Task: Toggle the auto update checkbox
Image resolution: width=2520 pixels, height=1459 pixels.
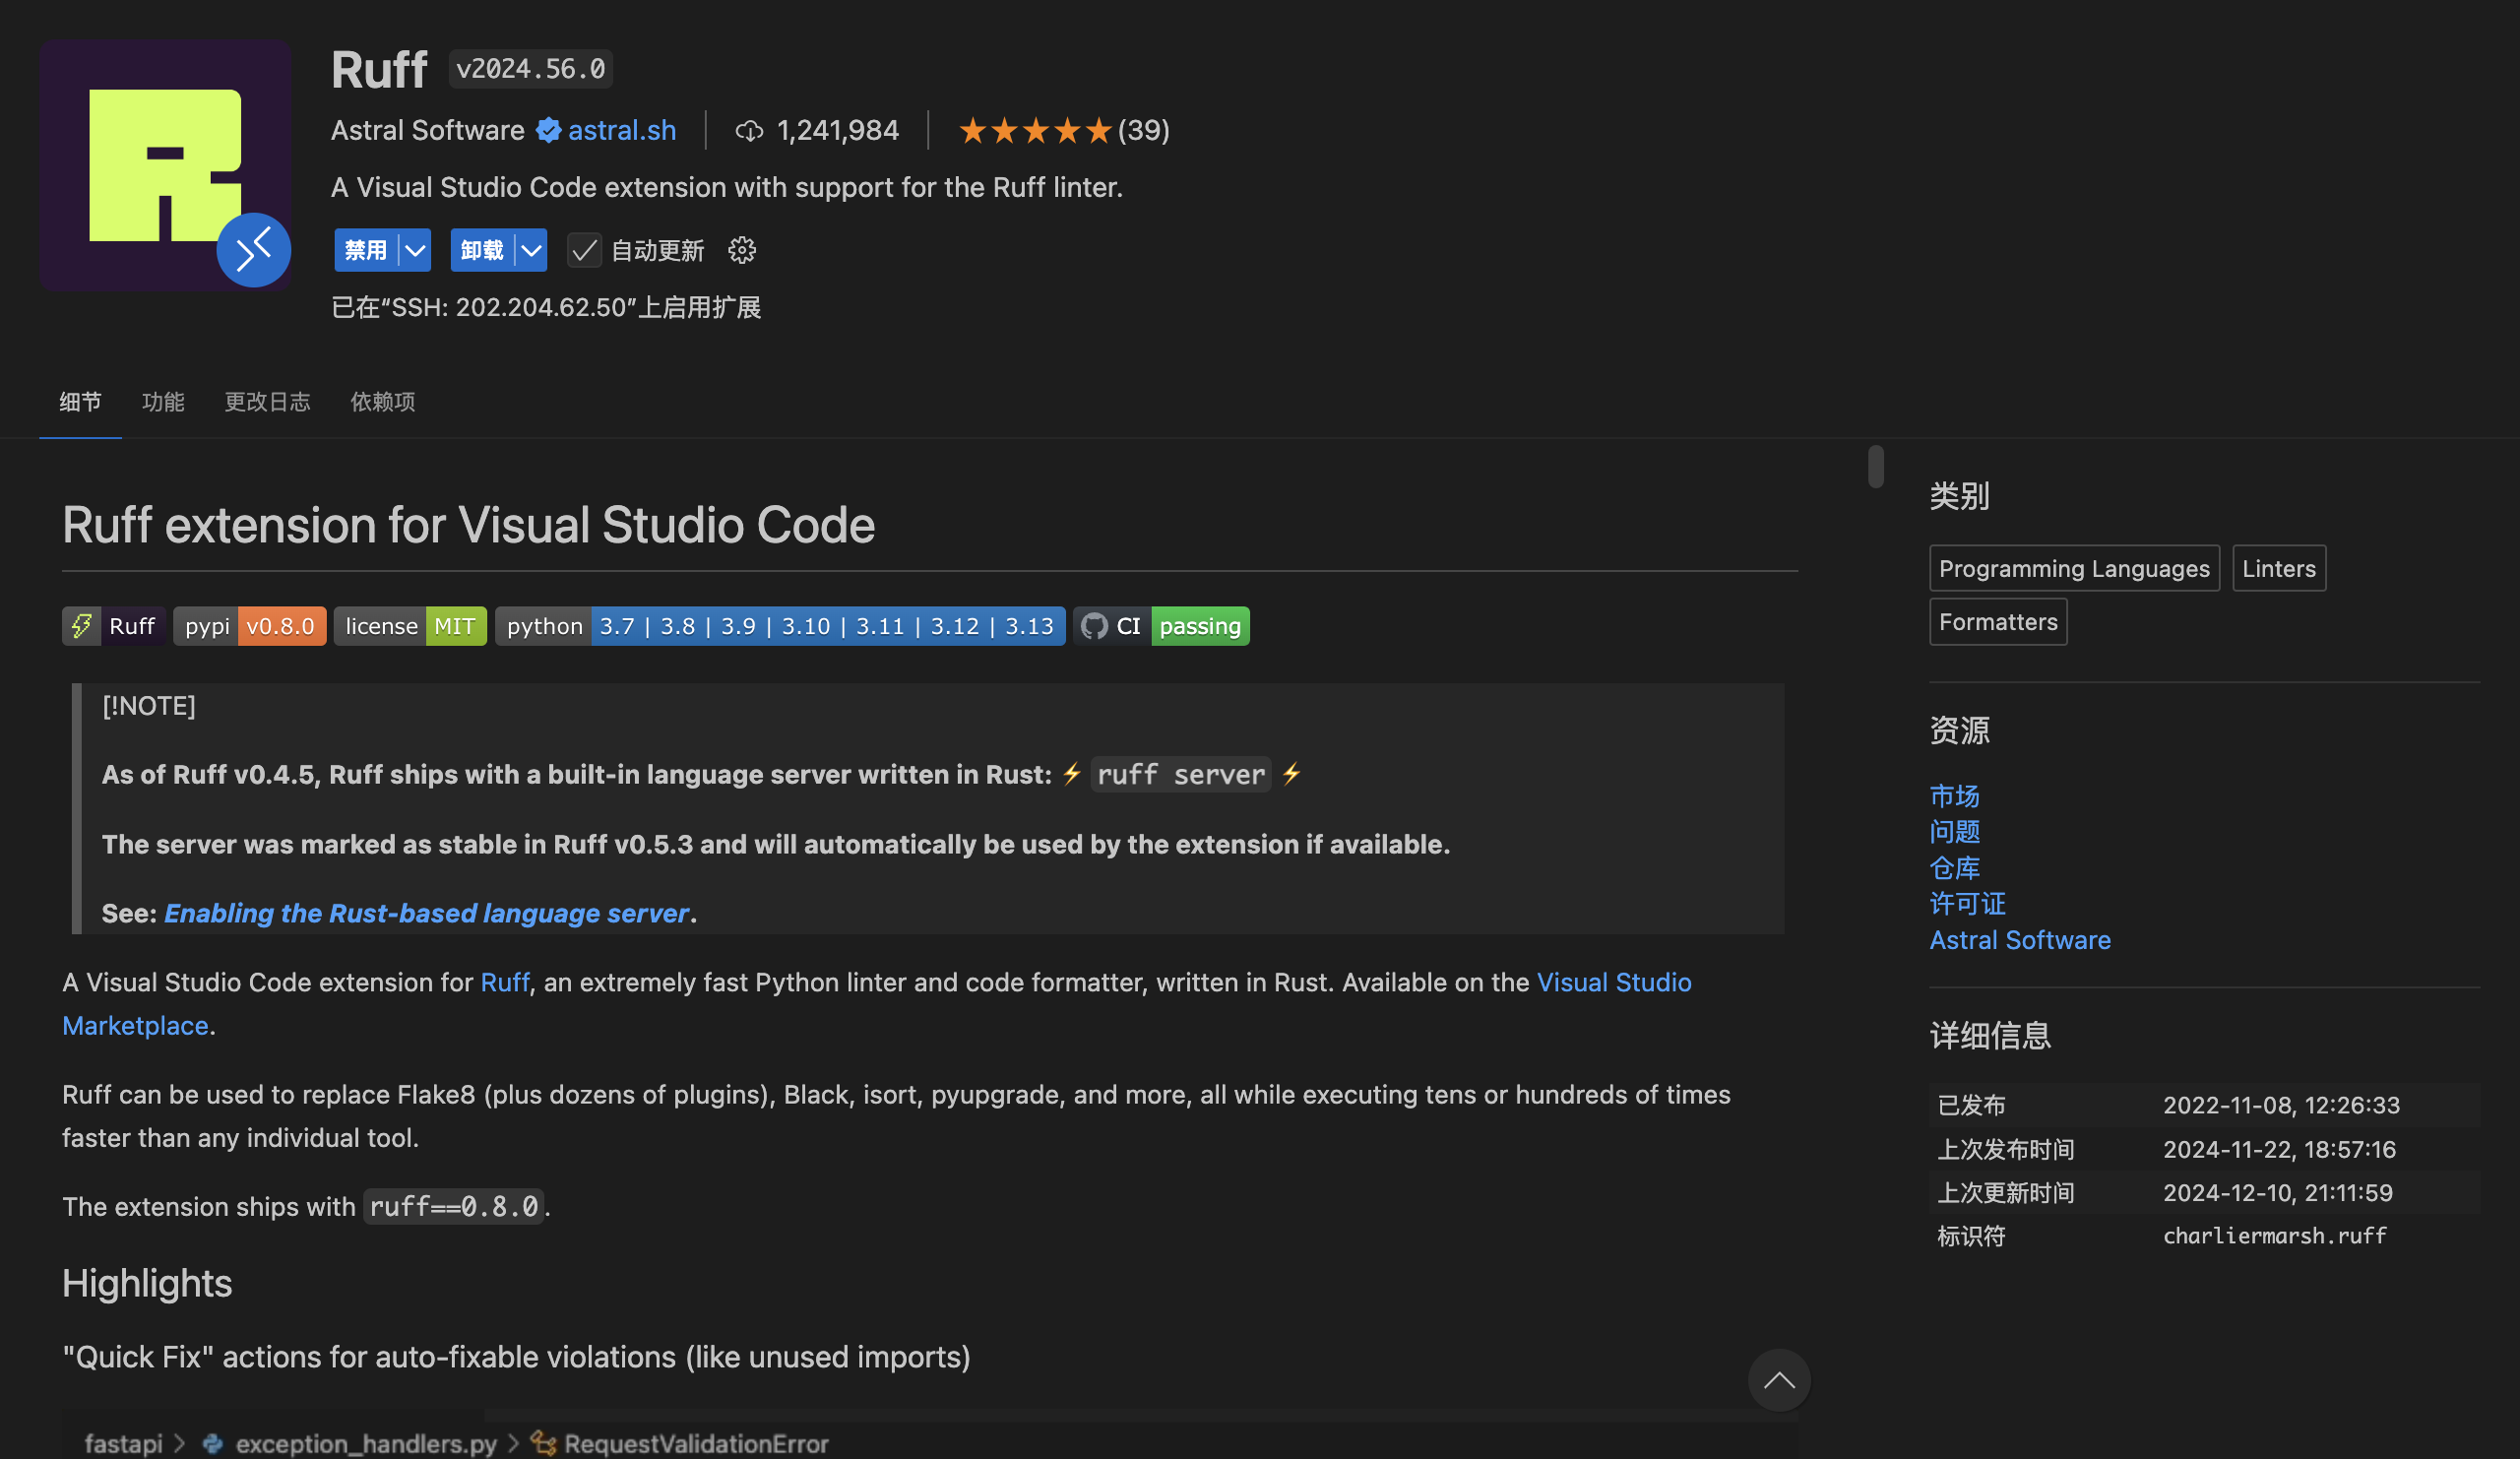Action: [584, 250]
